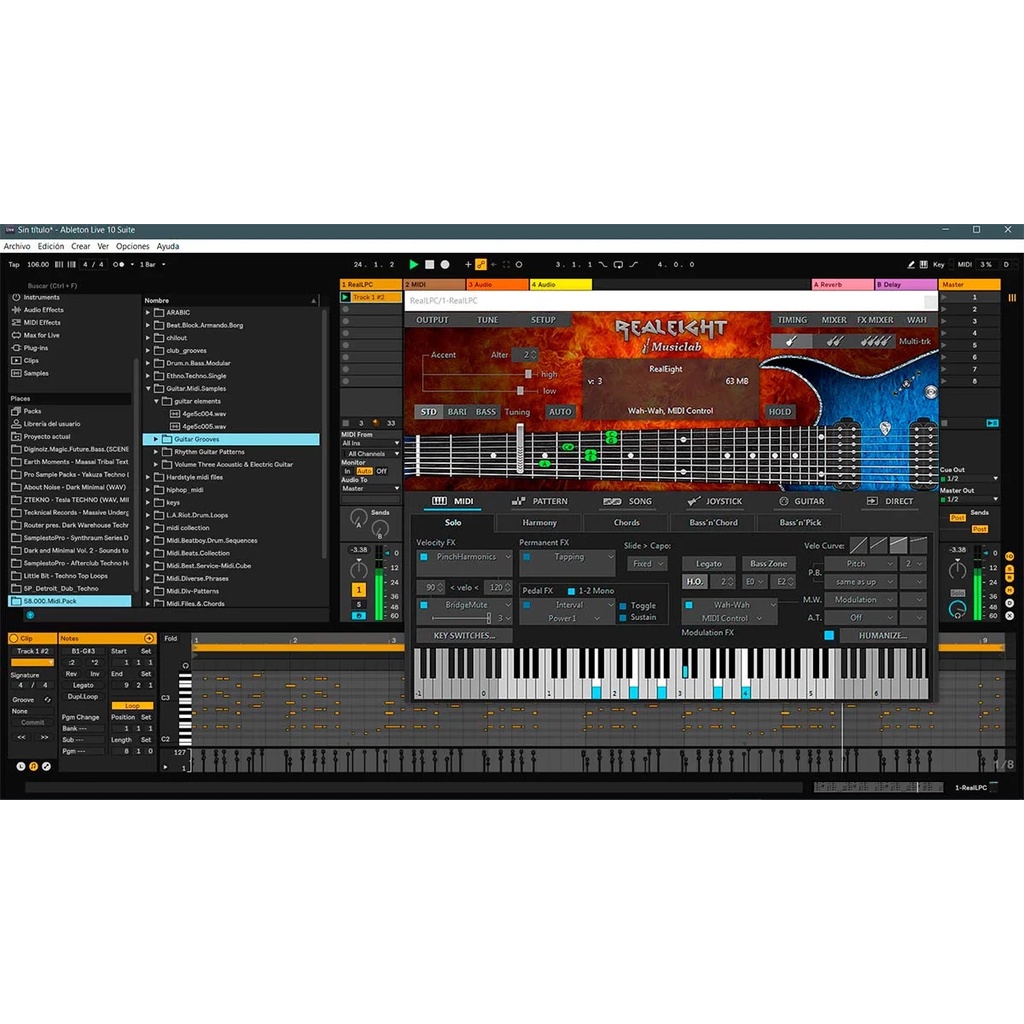Select the Bass'n'Pick mode tab
This screenshot has height=1024, width=1024.
coord(800,522)
